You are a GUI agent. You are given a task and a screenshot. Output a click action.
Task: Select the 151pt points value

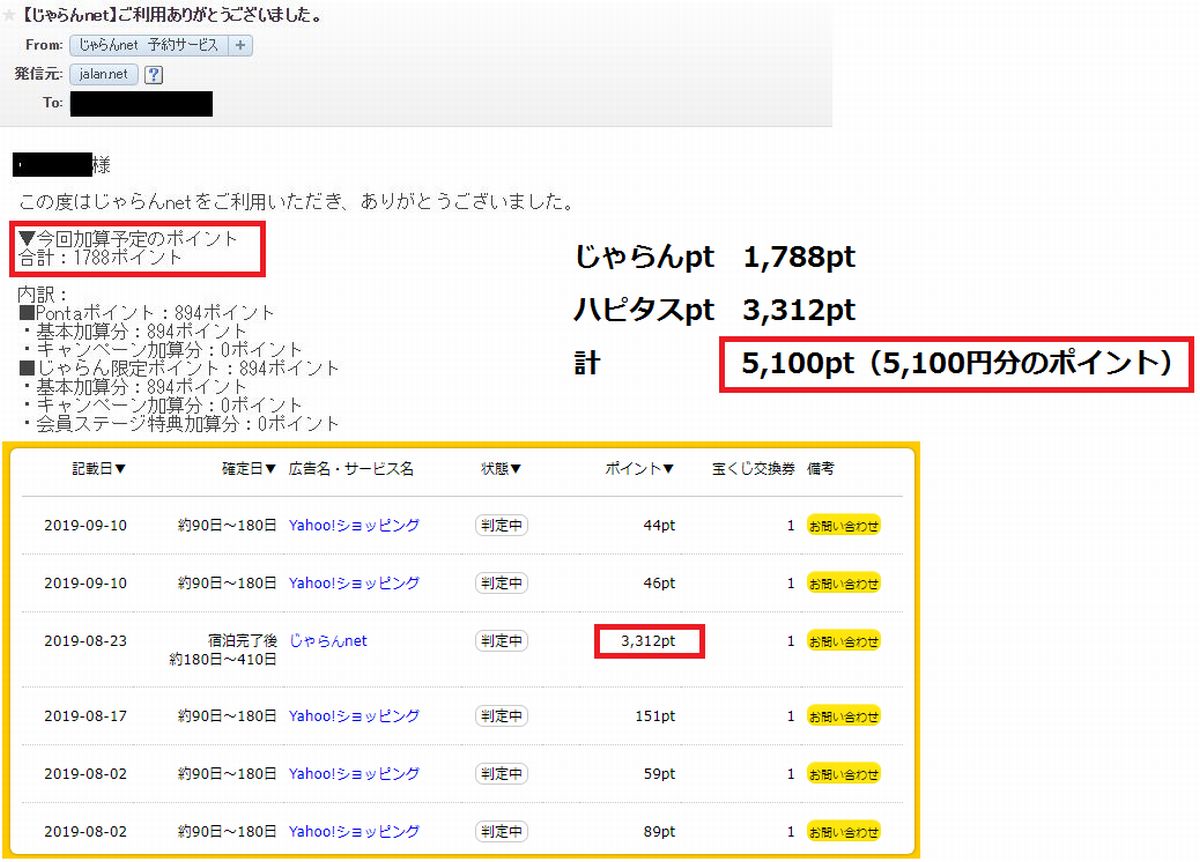[656, 716]
